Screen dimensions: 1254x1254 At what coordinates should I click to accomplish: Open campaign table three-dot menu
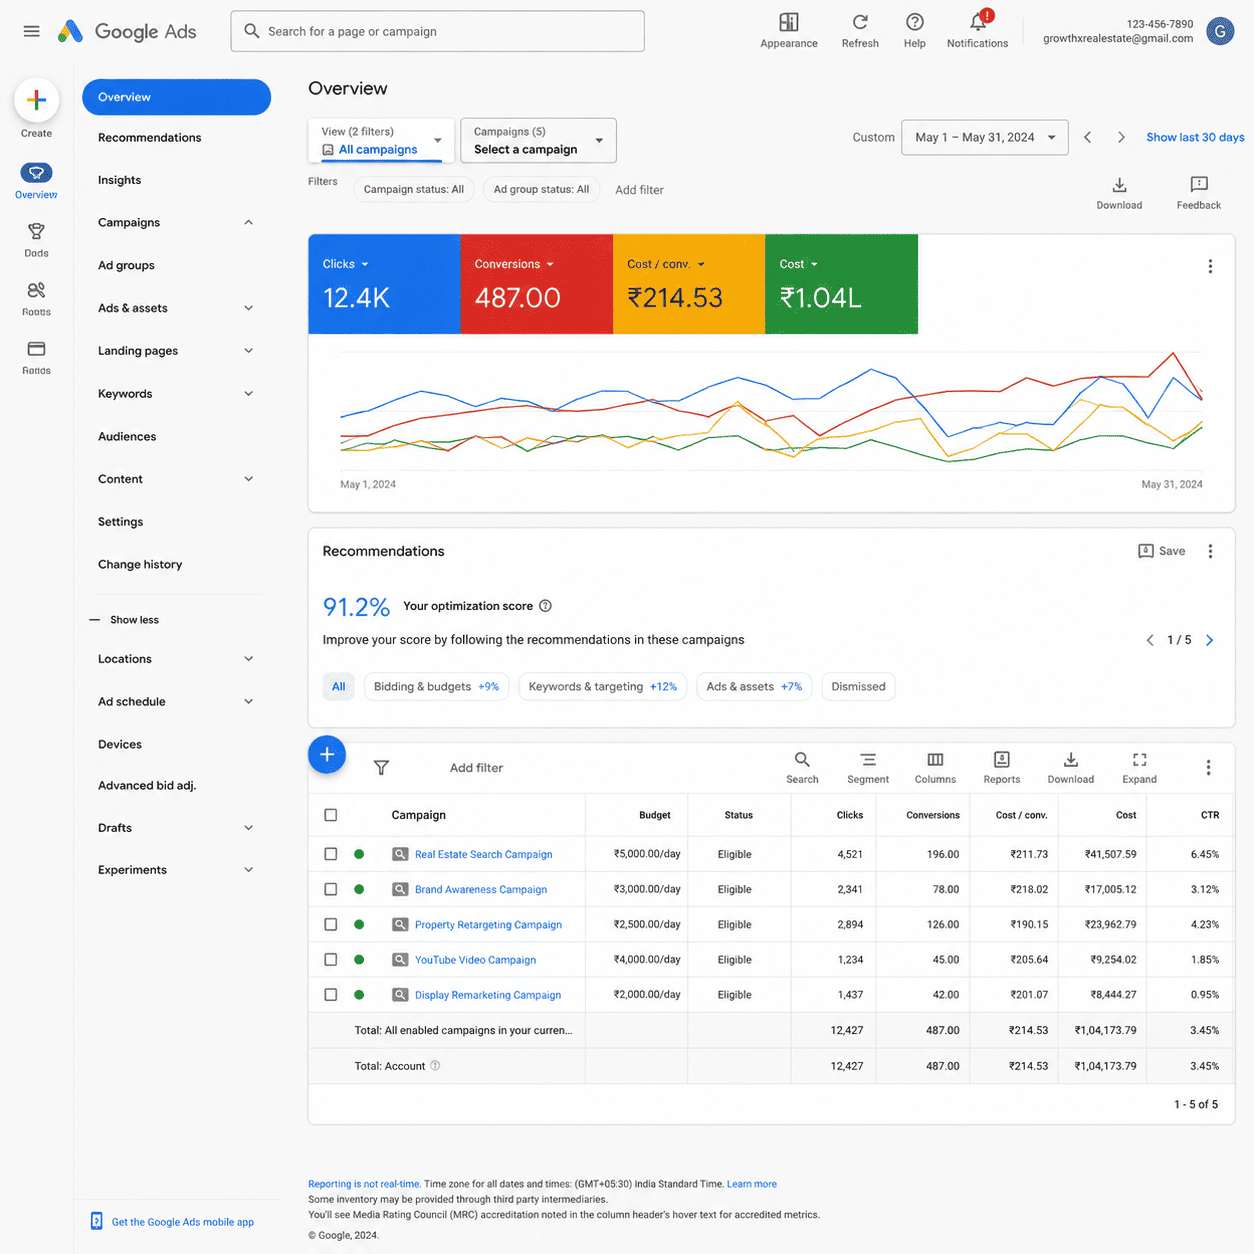click(x=1208, y=768)
